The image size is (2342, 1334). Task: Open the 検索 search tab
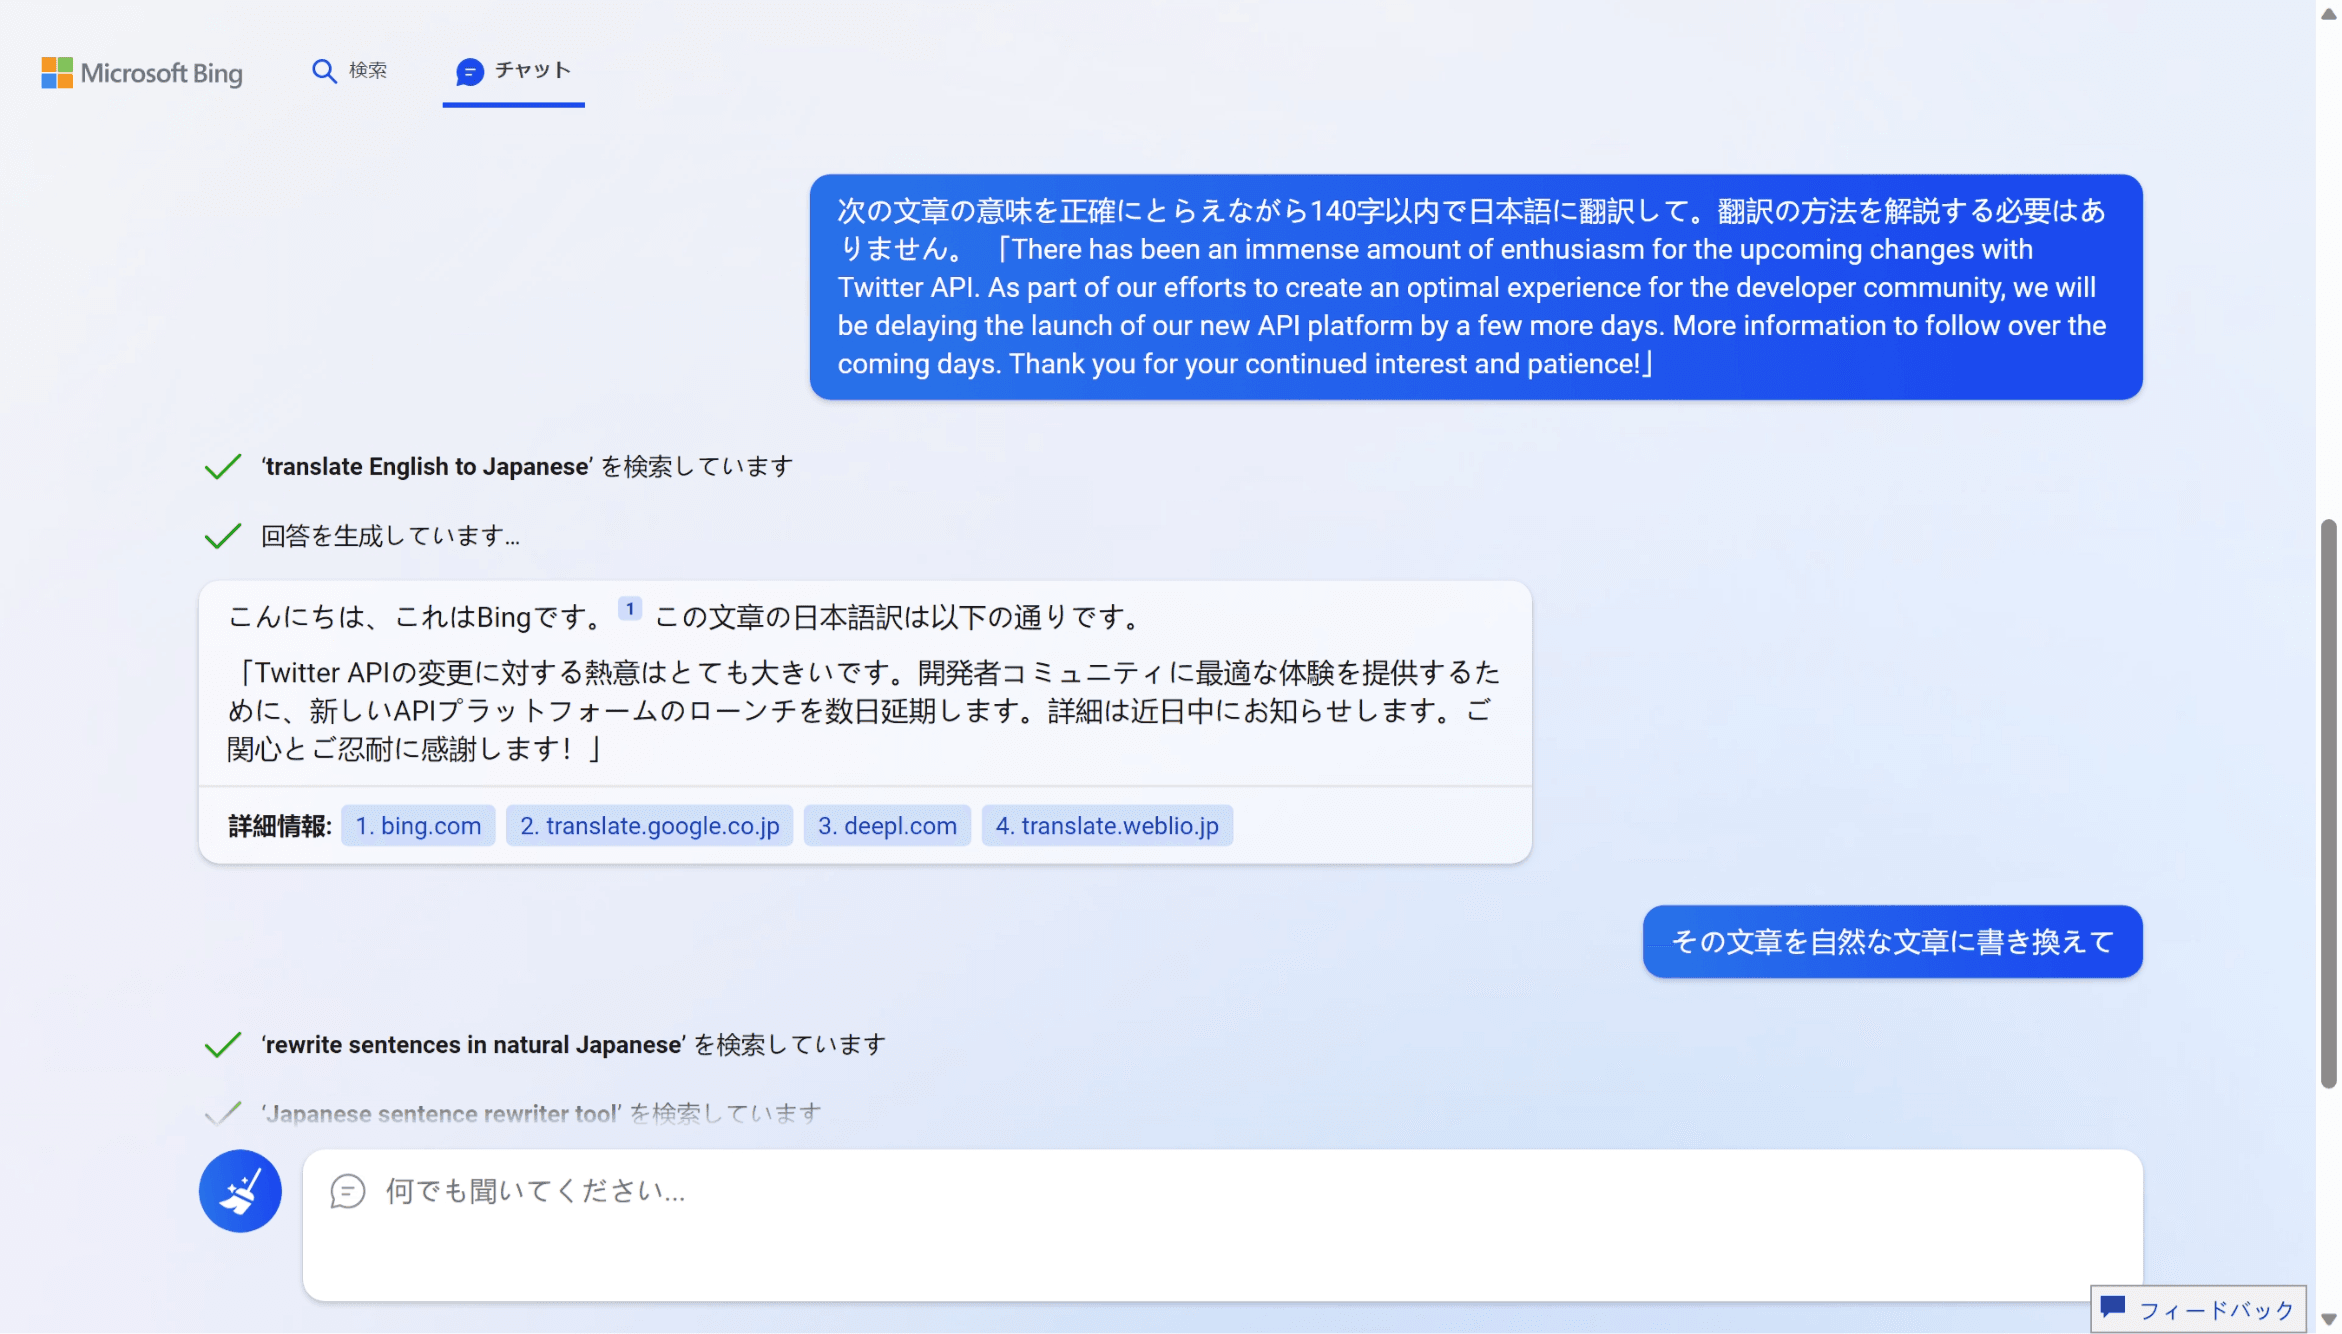(x=349, y=70)
